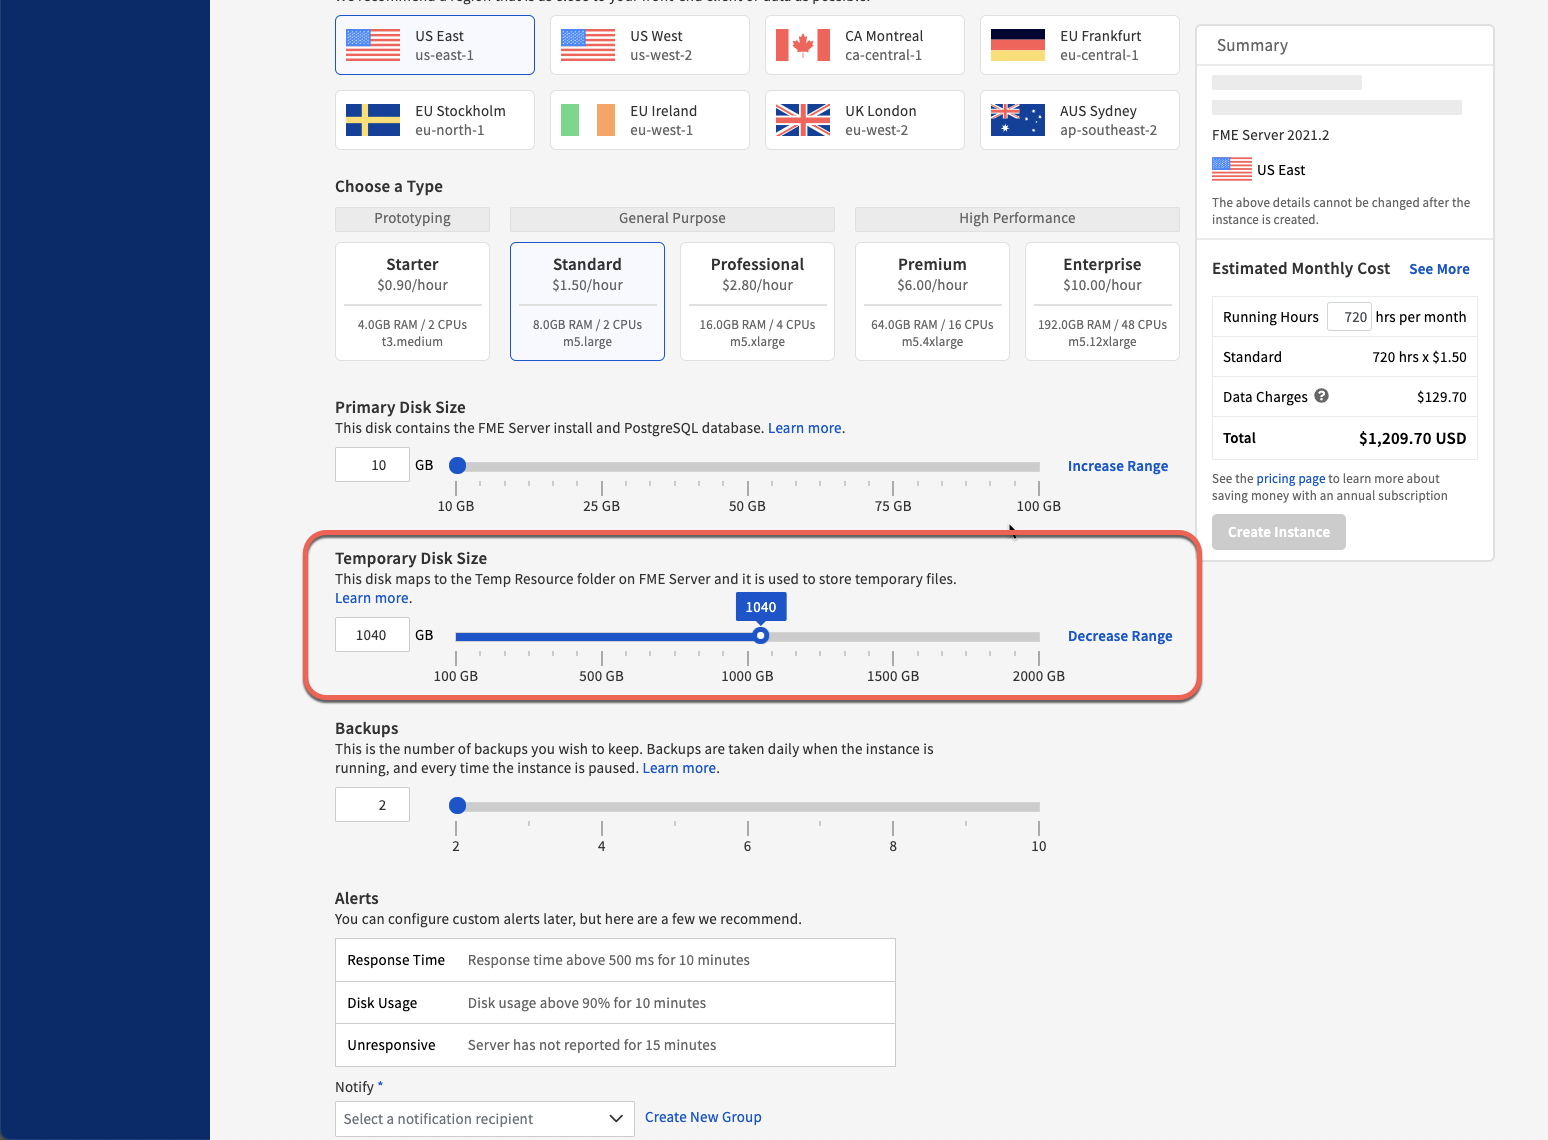Open the notification recipient dropdown

[x=484, y=1119]
